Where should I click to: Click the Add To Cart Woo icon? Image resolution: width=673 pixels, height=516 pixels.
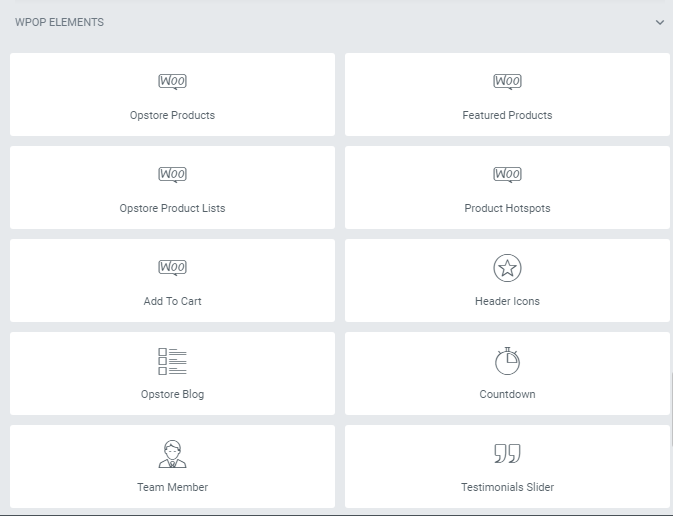pyautogui.click(x=172, y=268)
